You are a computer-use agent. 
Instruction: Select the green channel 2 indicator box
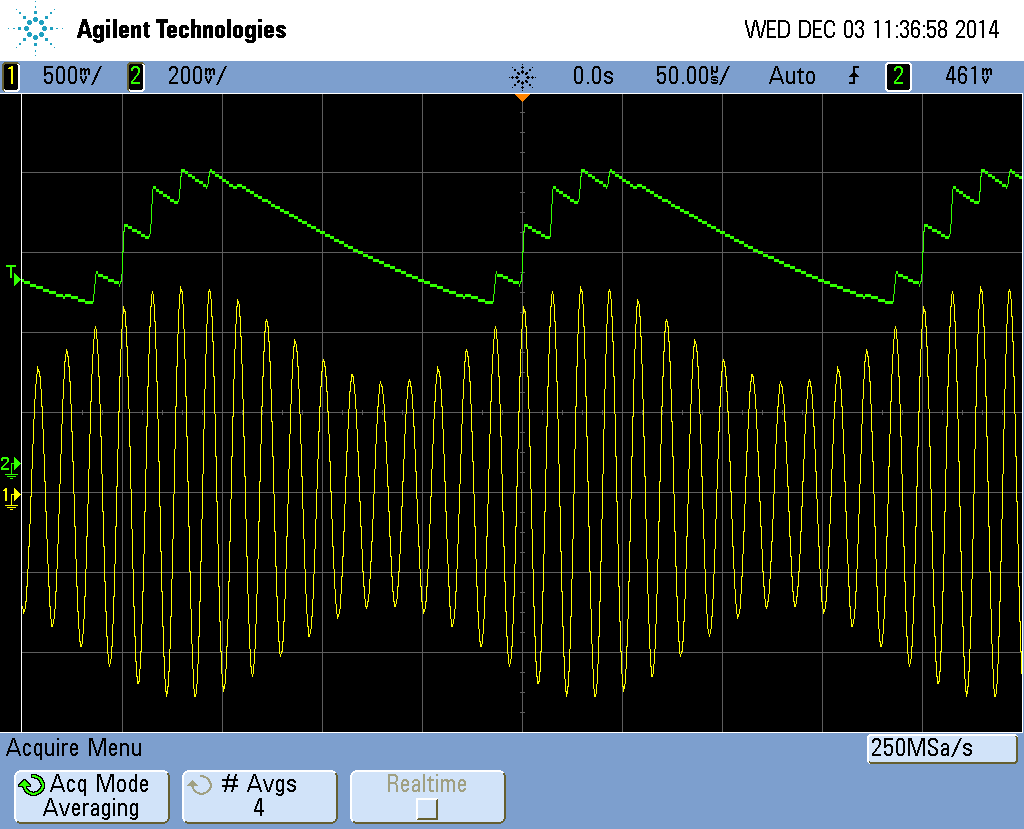135,76
